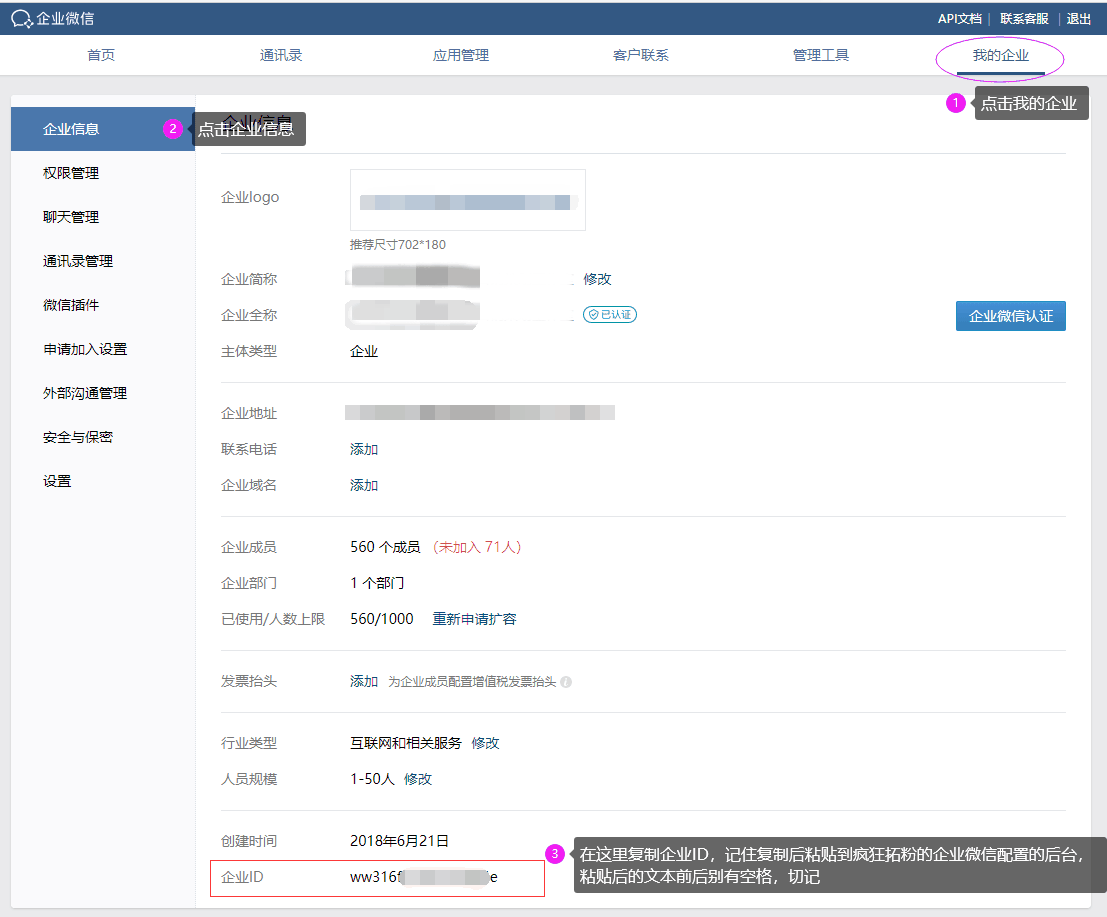
Task: Click the 推荐尺寸702*180 hint text
Action: 398,245
